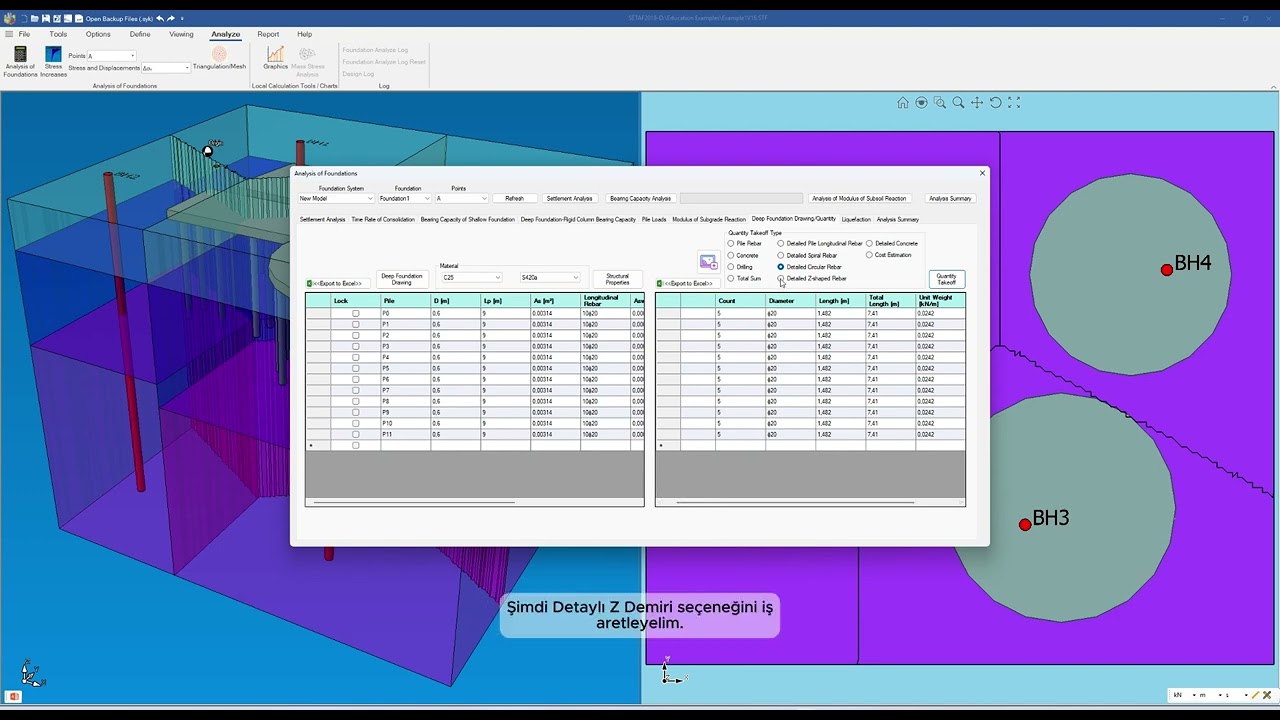
Task: Fit view with the fullscreen extents icon
Action: [1014, 102]
